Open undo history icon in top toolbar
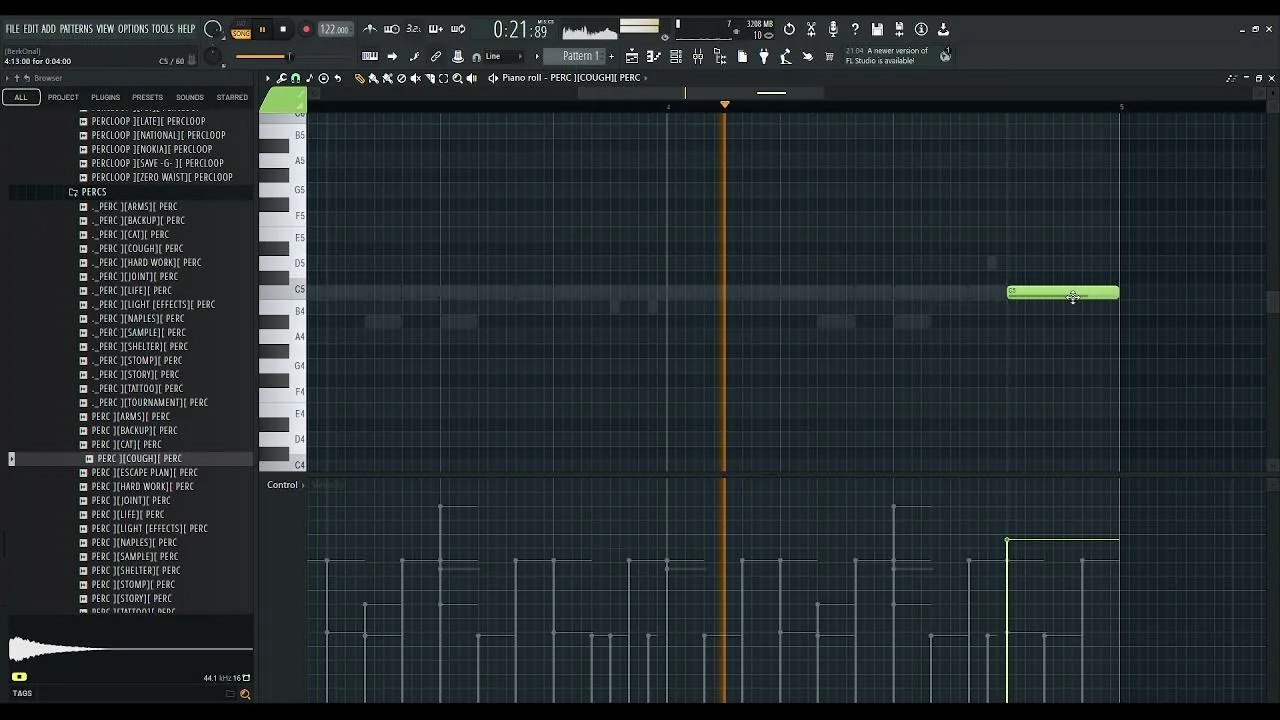The width and height of the screenshot is (1280, 720). click(789, 29)
